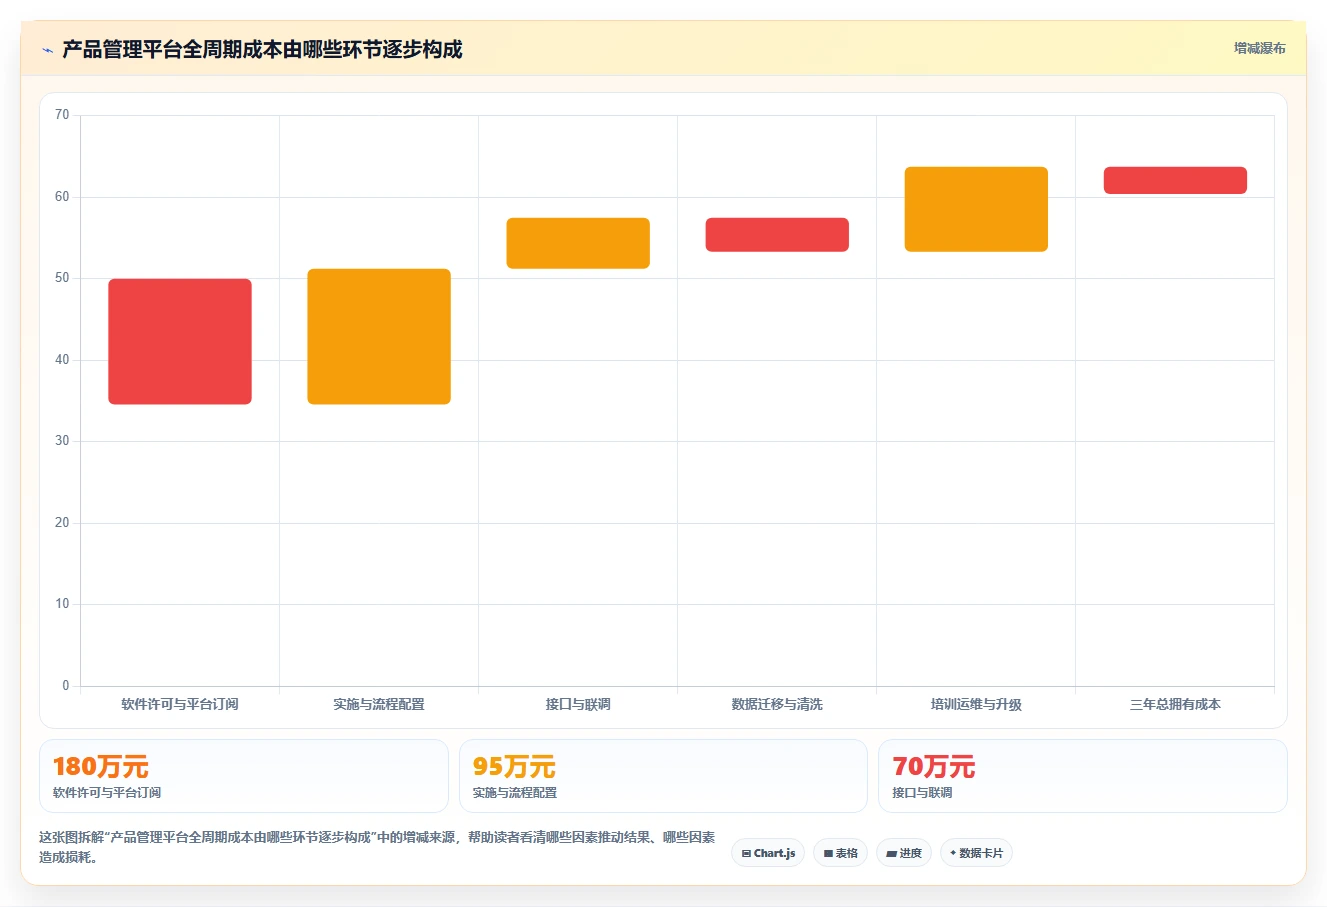Click the red bar for 软件许可与平台订阅
Viewport: 1327px width, 907px height.
[180, 342]
